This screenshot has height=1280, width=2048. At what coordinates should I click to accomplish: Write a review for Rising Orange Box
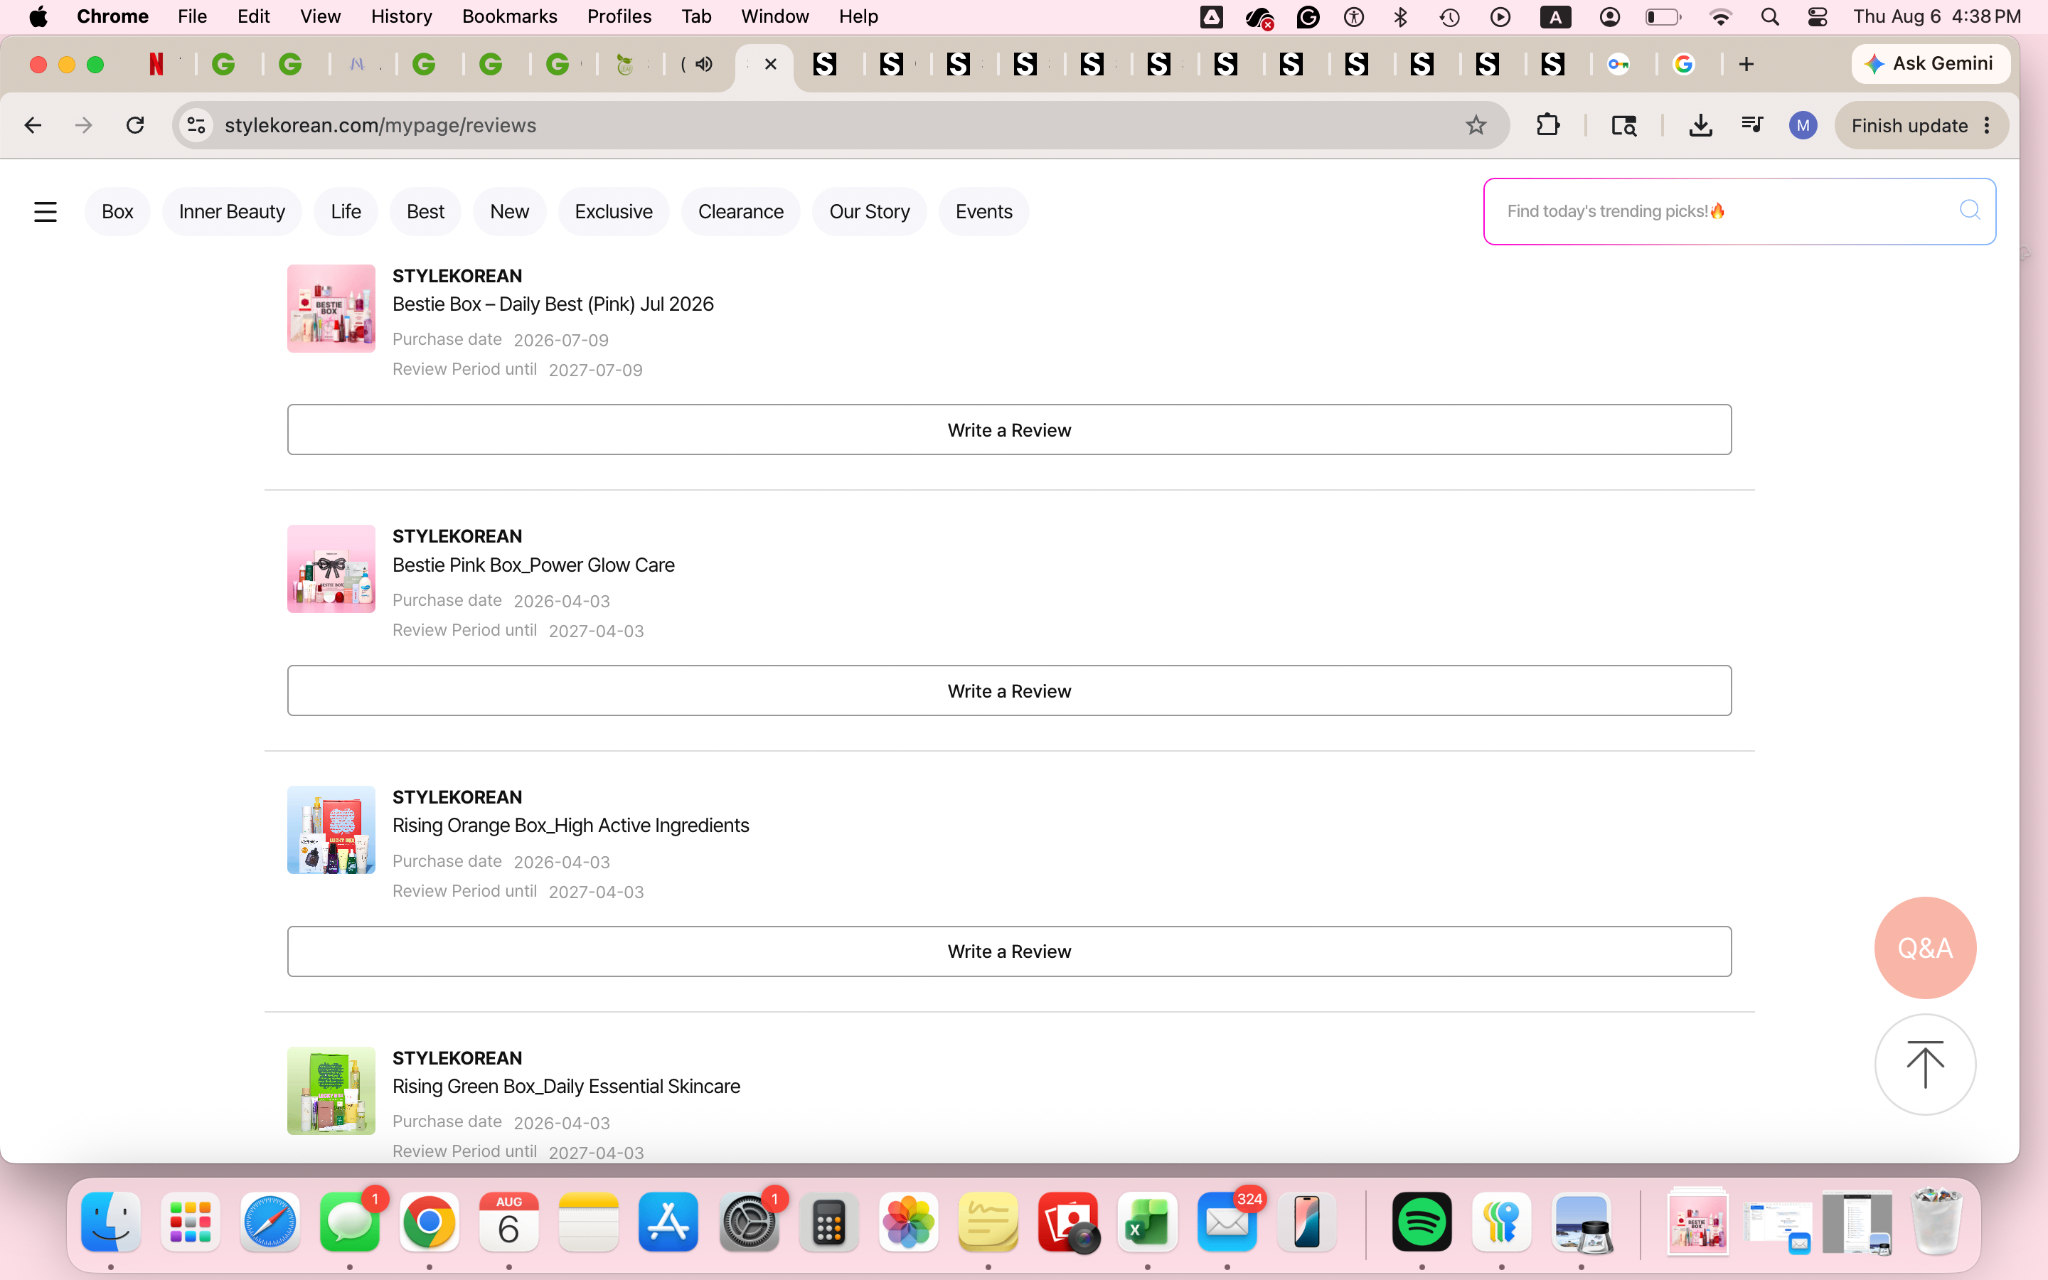pos(1009,951)
